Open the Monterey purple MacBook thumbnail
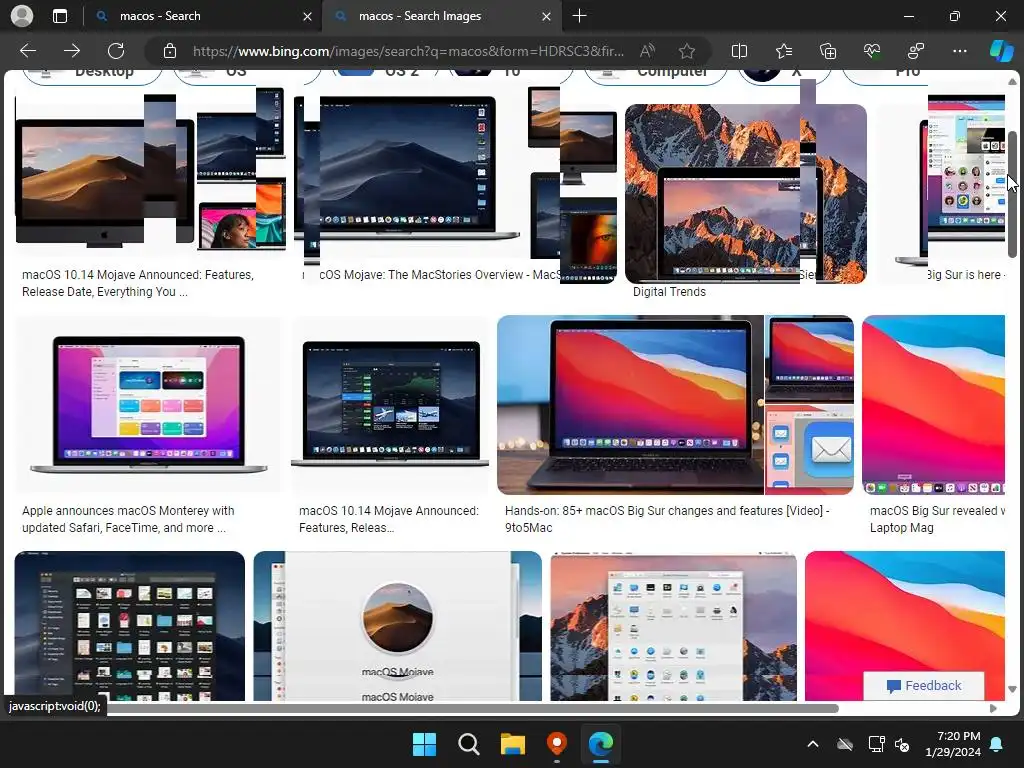Image resolution: width=1024 pixels, height=768 pixels. [x=149, y=404]
